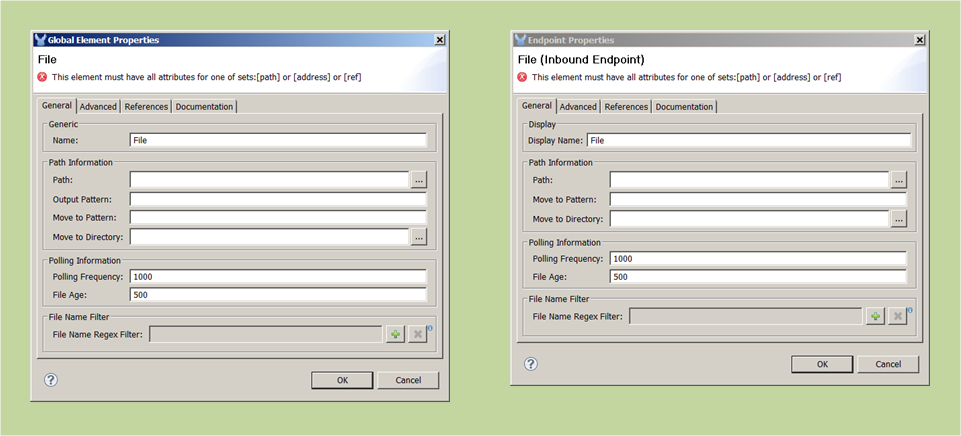961x436 pixels.
Task: Click Output Pattern field
Action: pos(278,199)
